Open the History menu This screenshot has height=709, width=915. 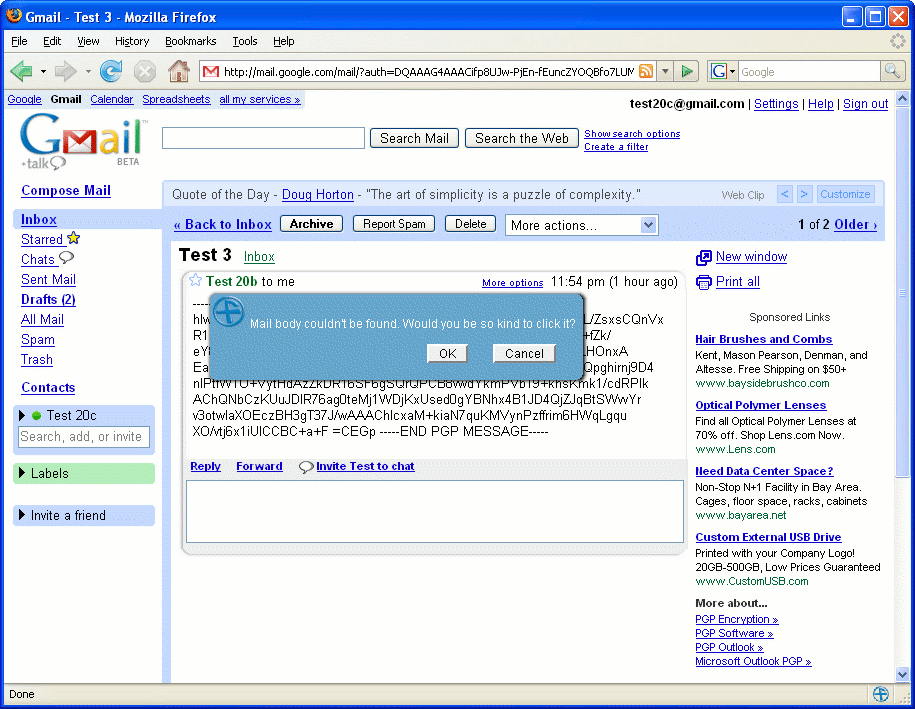pos(132,41)
